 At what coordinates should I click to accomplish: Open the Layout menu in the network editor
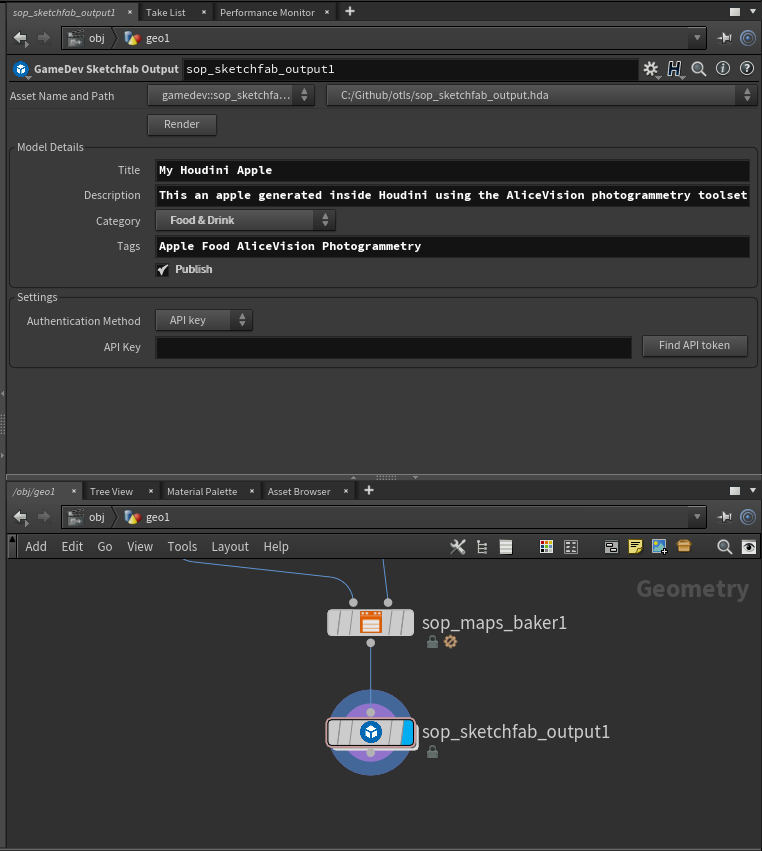pos(230,547)
